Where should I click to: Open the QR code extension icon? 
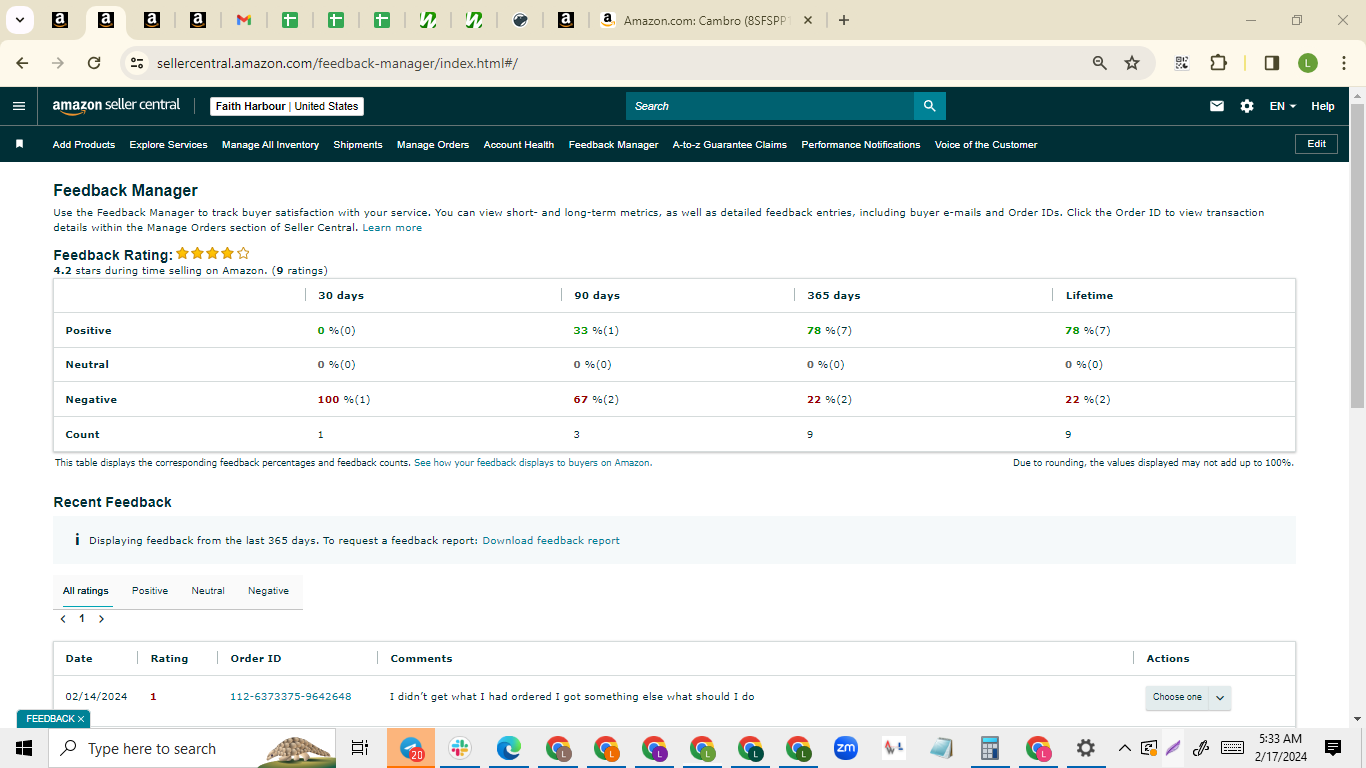tap(1182, 63)
